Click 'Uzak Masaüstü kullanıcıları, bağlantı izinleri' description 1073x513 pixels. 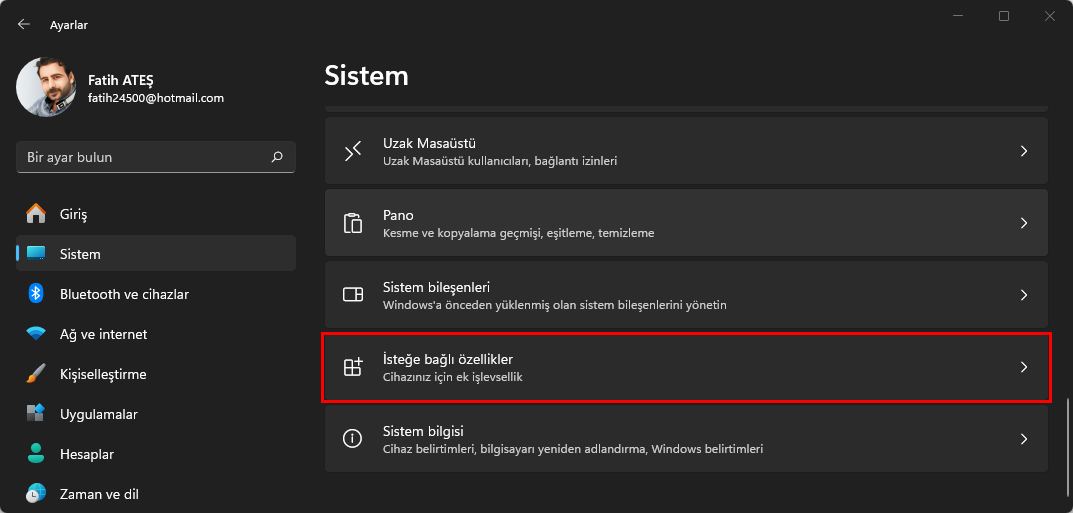pos(500,162)
